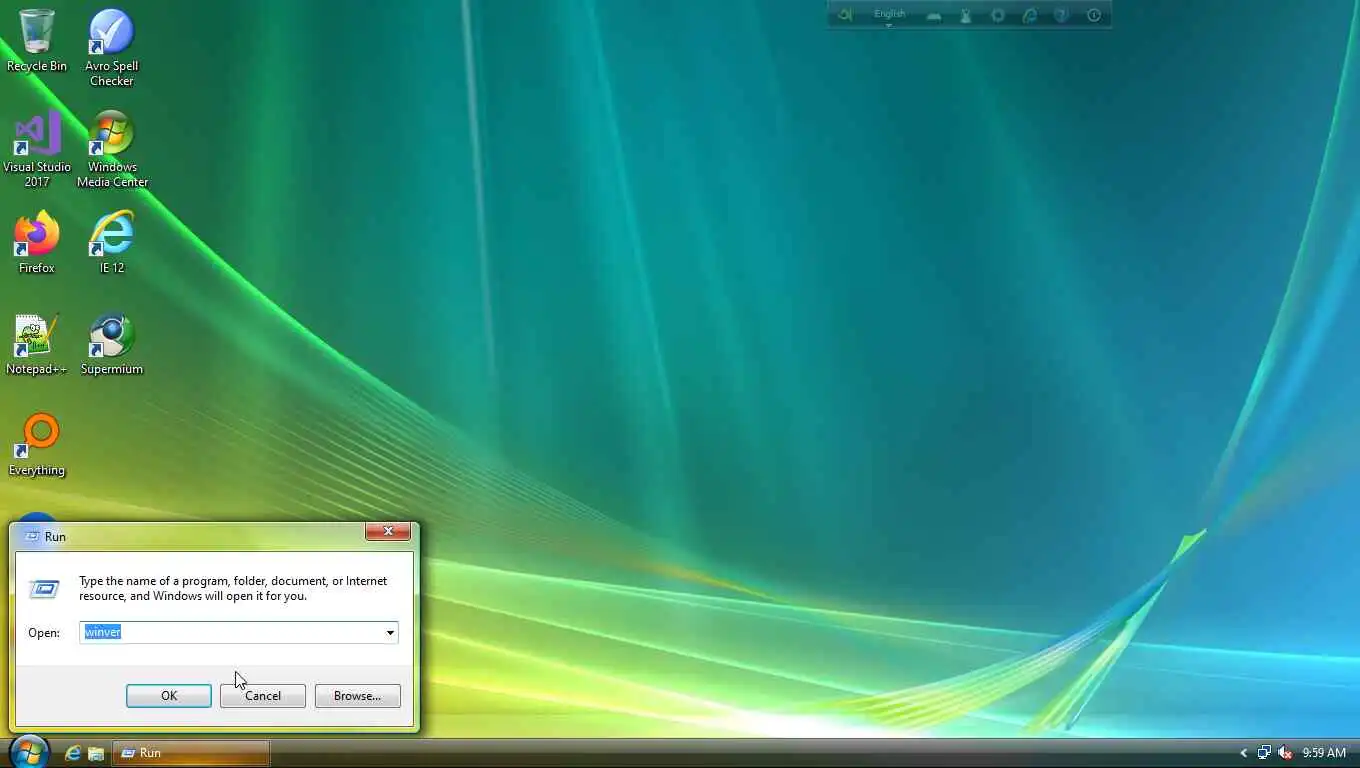Close the Run dialog with the X button
The image size is (1360, 768).
click(388, 531)
